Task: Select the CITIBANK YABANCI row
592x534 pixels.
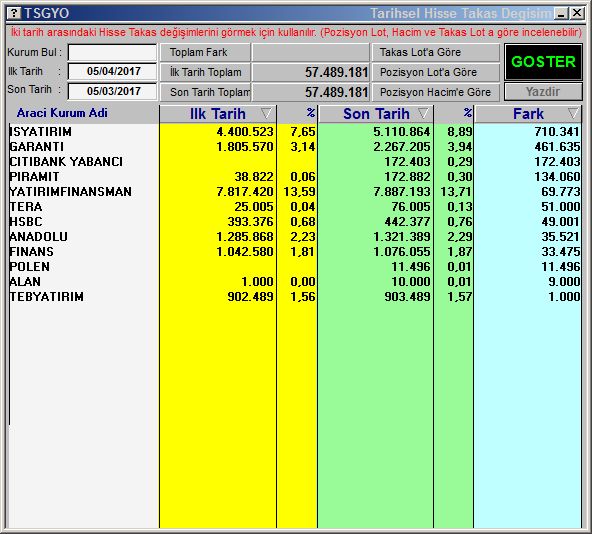Action: tap(294, 162)
